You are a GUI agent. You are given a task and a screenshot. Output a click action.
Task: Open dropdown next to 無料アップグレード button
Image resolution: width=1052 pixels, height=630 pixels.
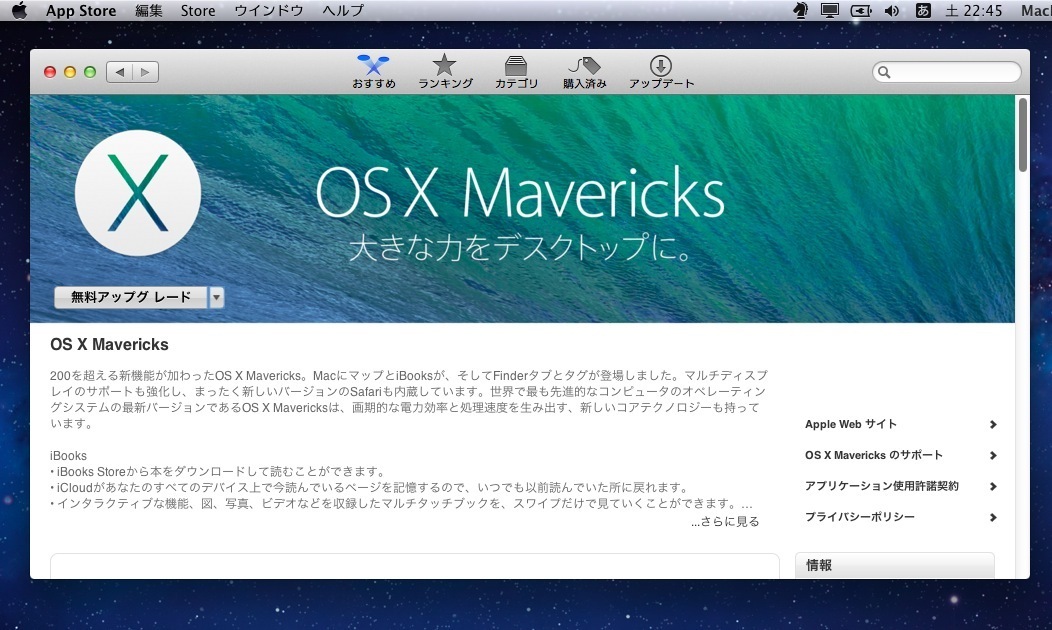[x=216, y=297]
